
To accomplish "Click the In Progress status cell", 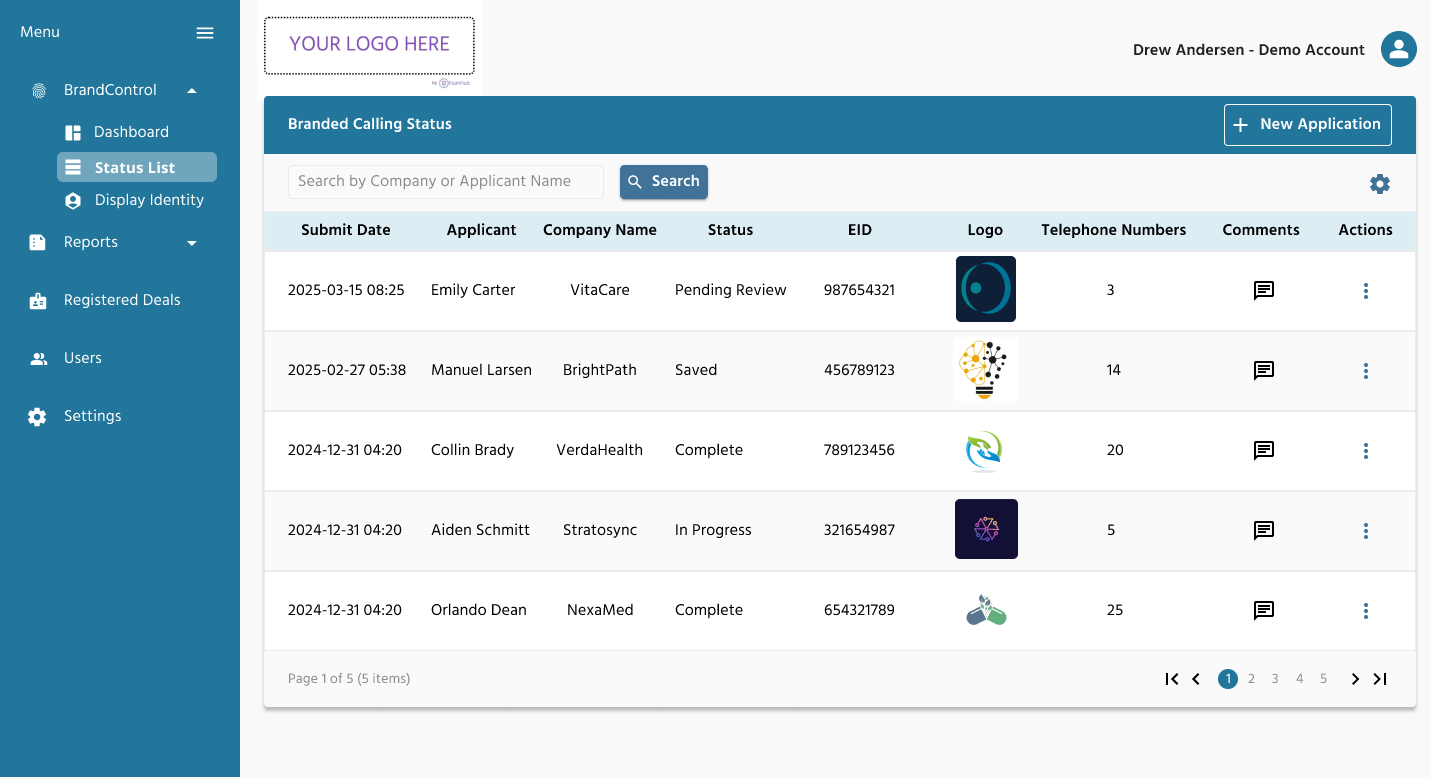I will pyautogui.click(x=713, y=530).
